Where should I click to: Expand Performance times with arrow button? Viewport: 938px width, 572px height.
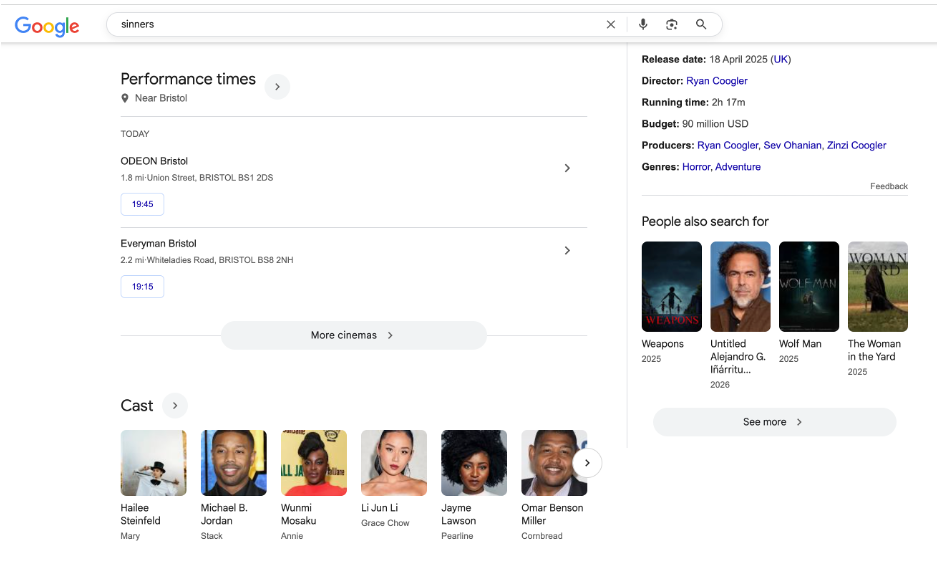click(x=278, y=87)
